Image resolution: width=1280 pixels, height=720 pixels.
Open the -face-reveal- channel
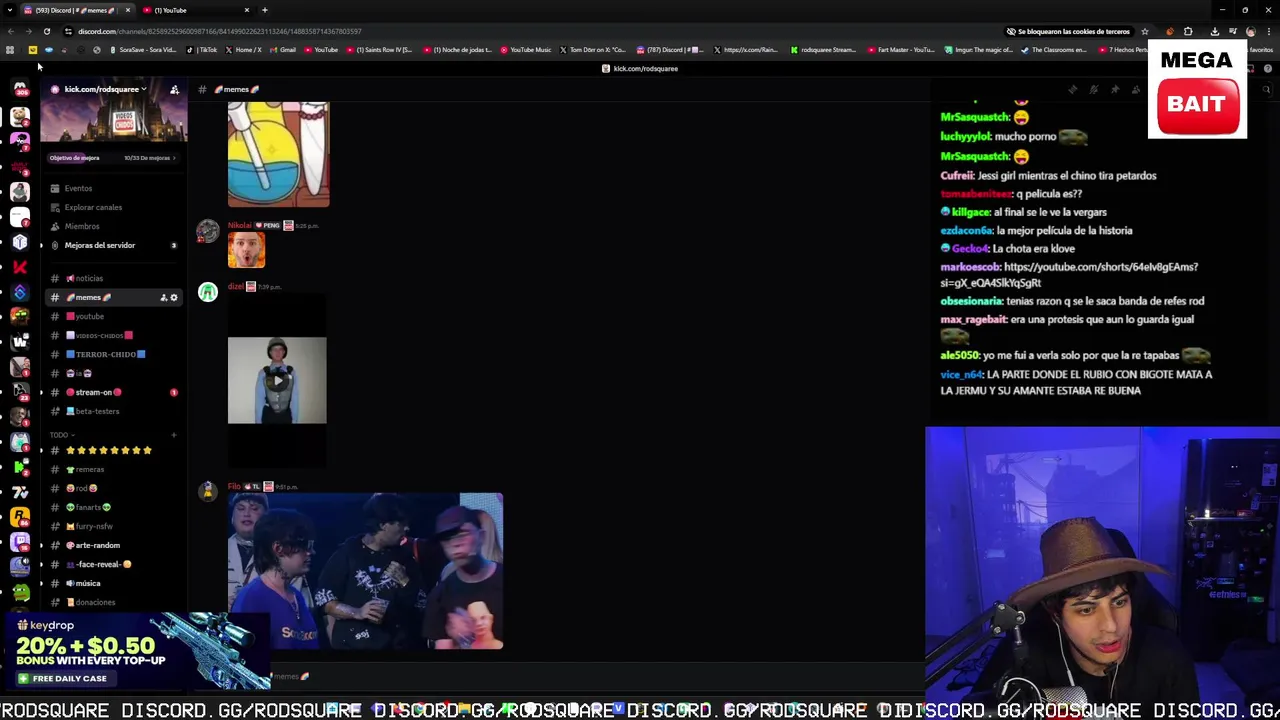(x=113, y=564)
